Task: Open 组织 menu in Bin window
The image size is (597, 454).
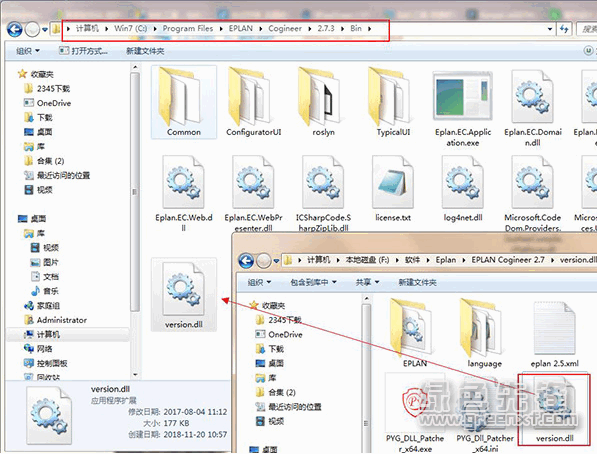Action: [x=27, y=51]
